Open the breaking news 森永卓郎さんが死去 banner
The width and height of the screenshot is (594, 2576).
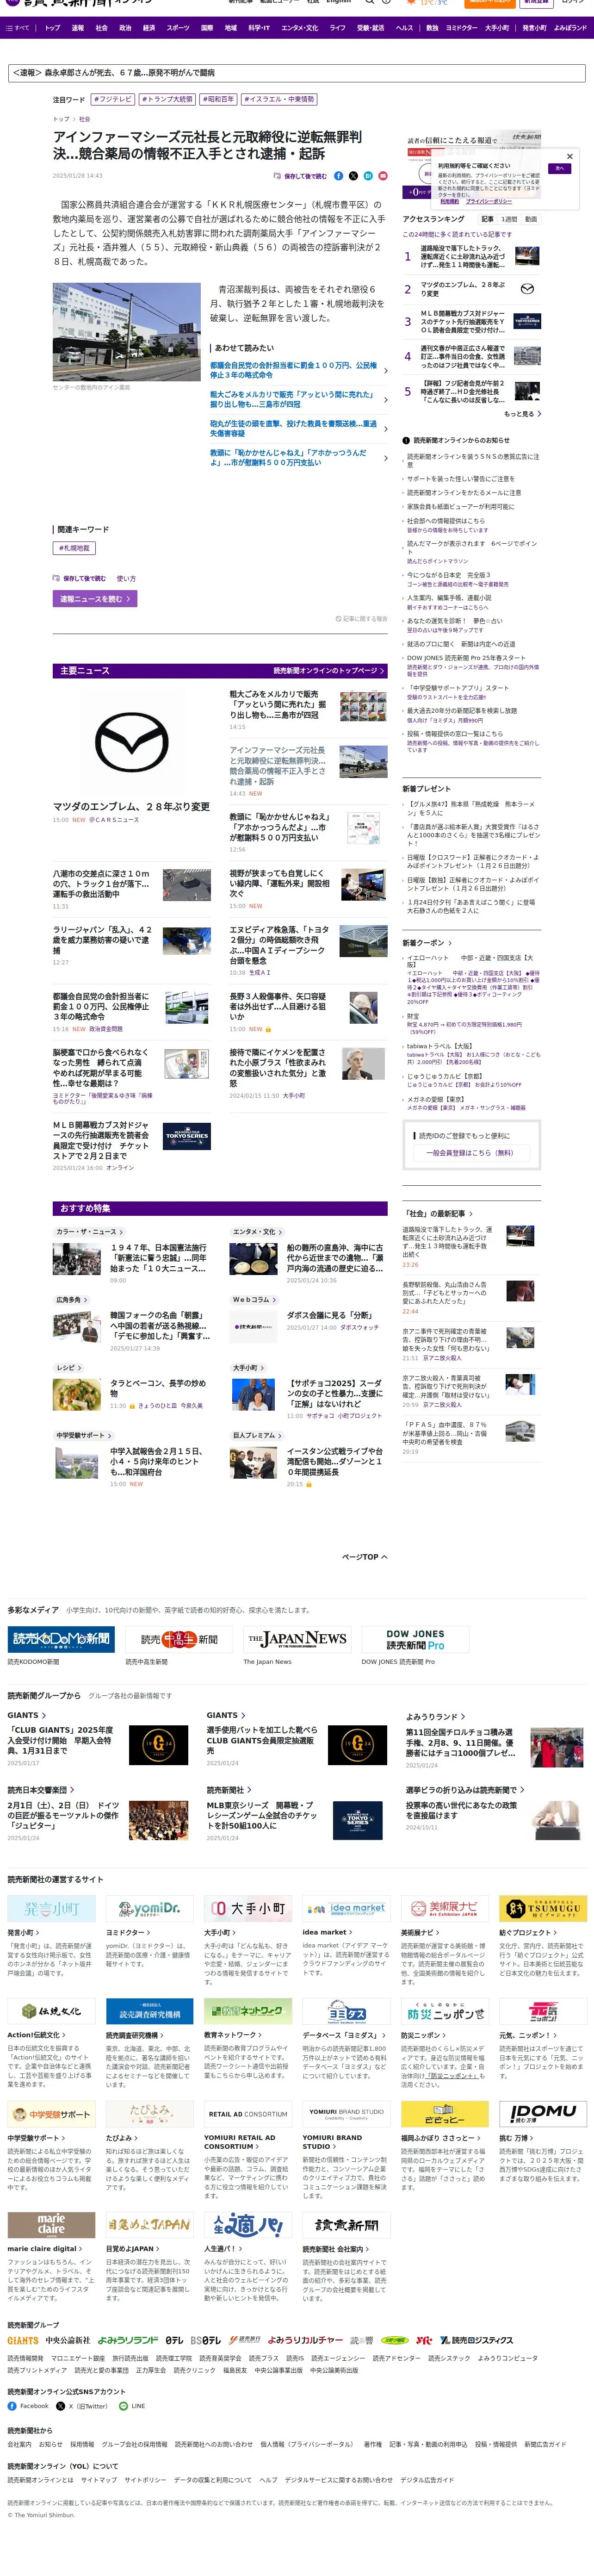coord(296,72)
